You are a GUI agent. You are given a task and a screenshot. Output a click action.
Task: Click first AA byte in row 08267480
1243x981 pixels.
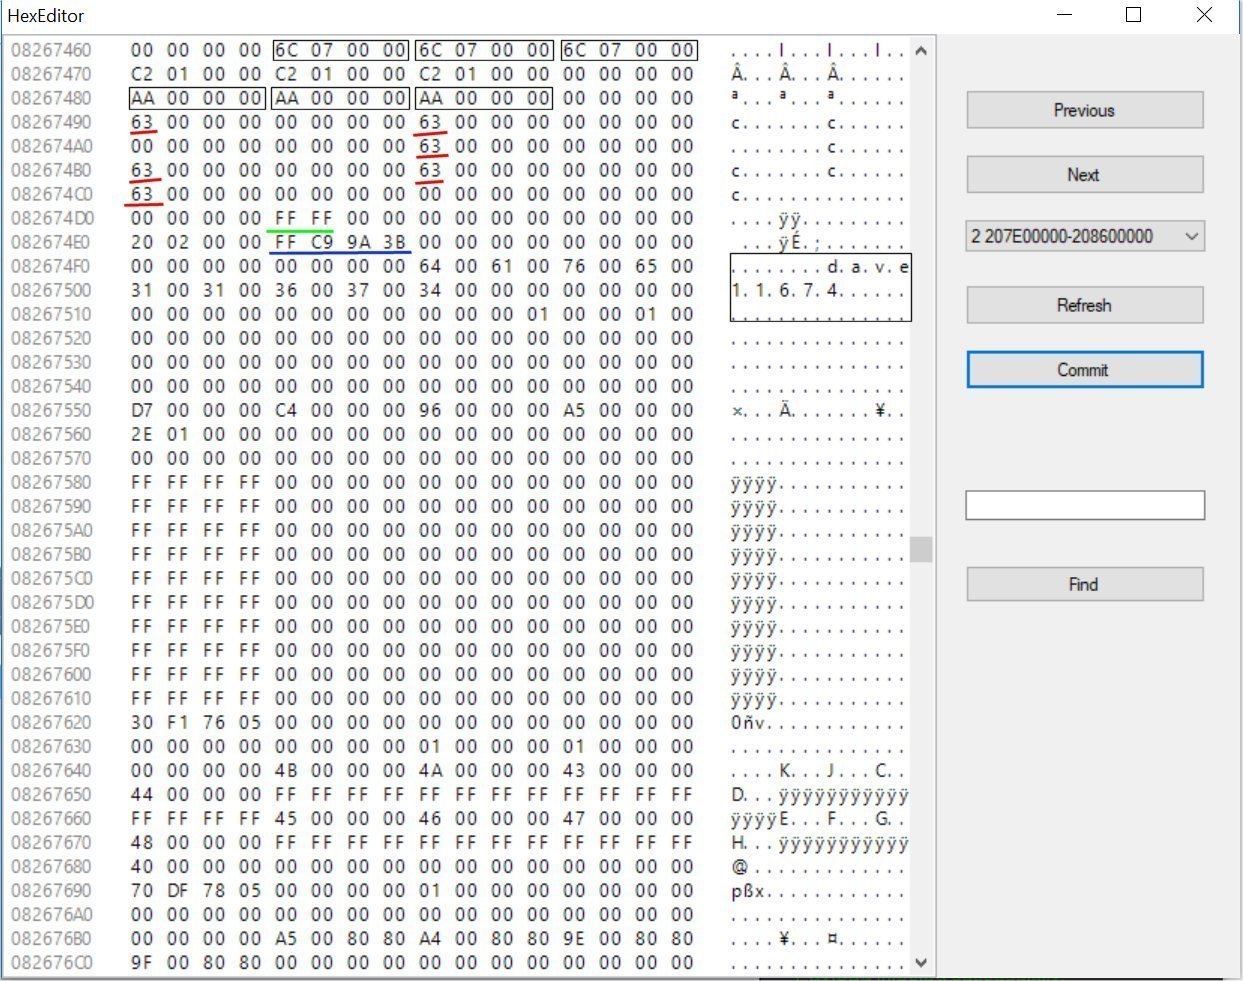142,98
